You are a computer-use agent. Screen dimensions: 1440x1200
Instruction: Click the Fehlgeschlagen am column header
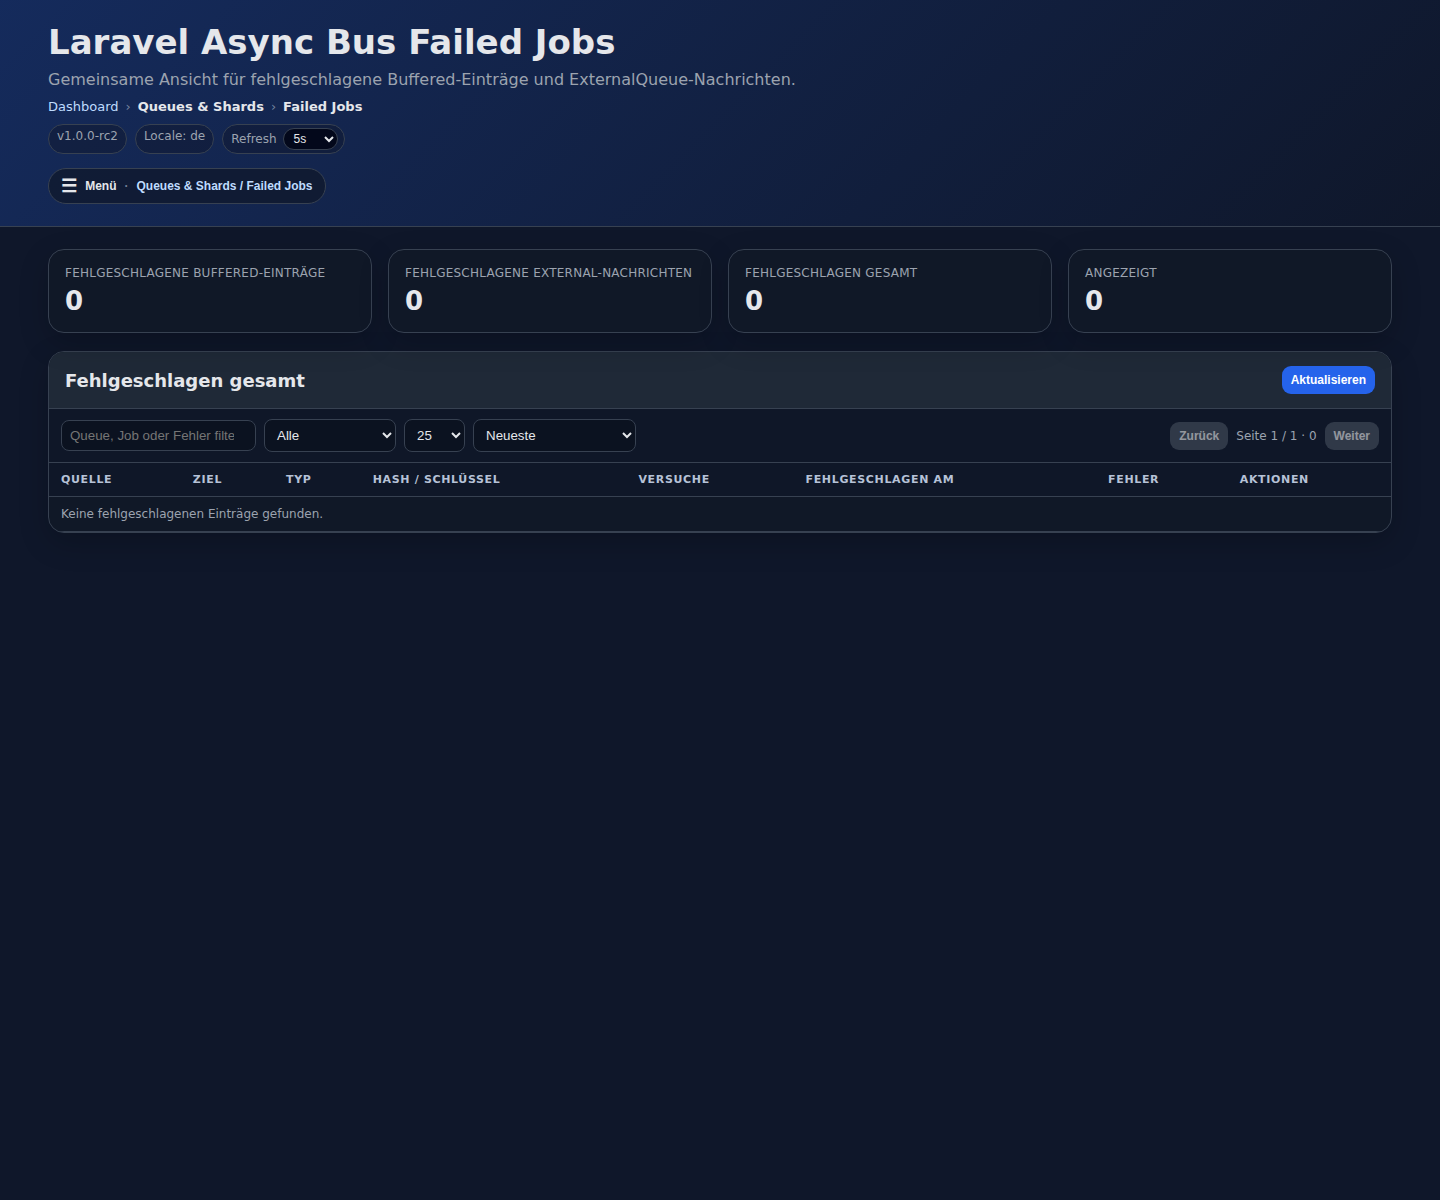pos(880,480)
